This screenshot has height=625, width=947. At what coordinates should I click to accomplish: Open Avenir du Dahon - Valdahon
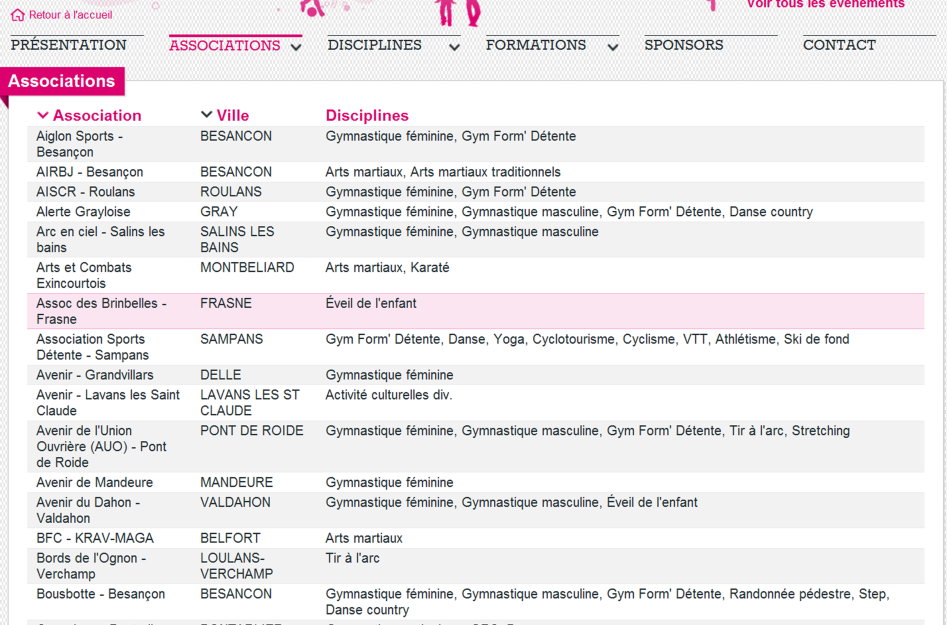(88, 510)
